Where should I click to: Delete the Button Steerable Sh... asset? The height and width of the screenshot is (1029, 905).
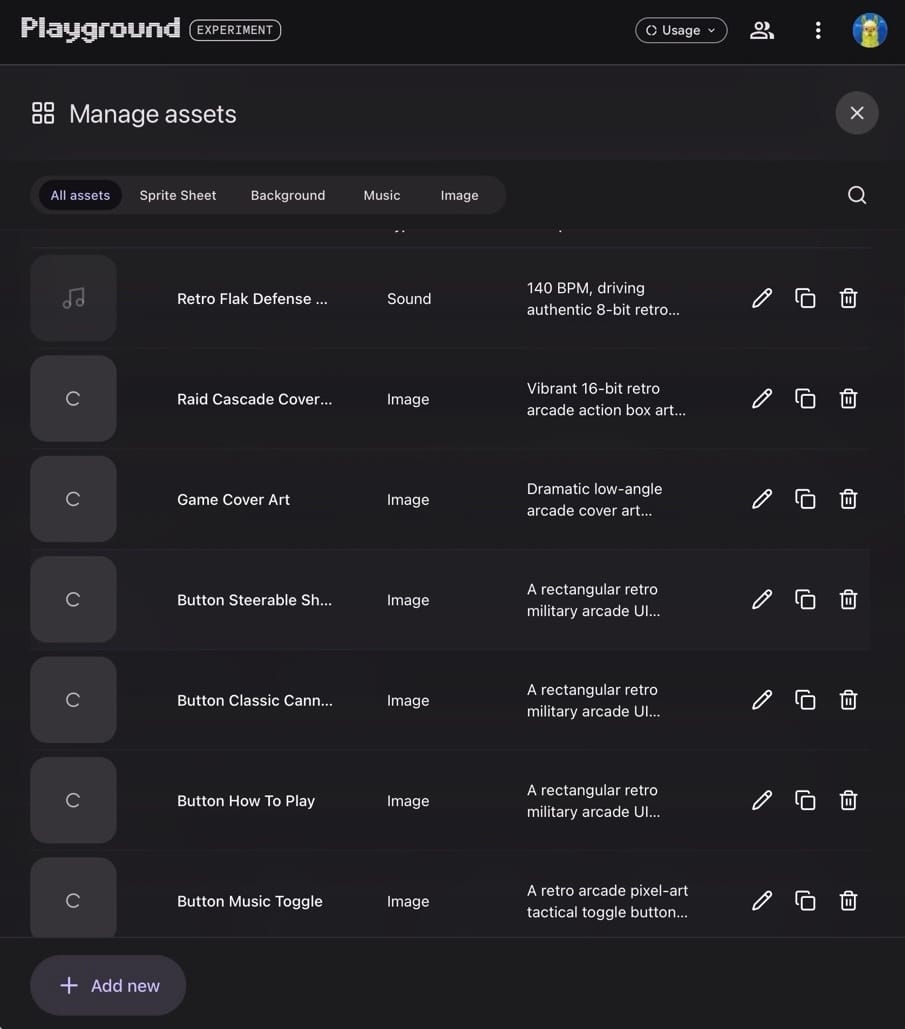coord(849,599)
